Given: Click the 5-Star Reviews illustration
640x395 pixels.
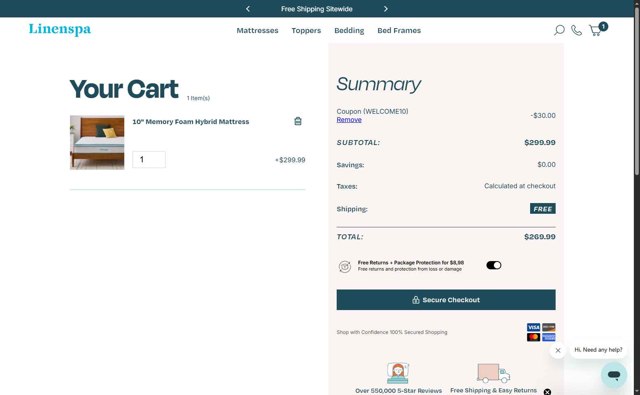Looking at the screenshot, I should click(x=398, y=373).
